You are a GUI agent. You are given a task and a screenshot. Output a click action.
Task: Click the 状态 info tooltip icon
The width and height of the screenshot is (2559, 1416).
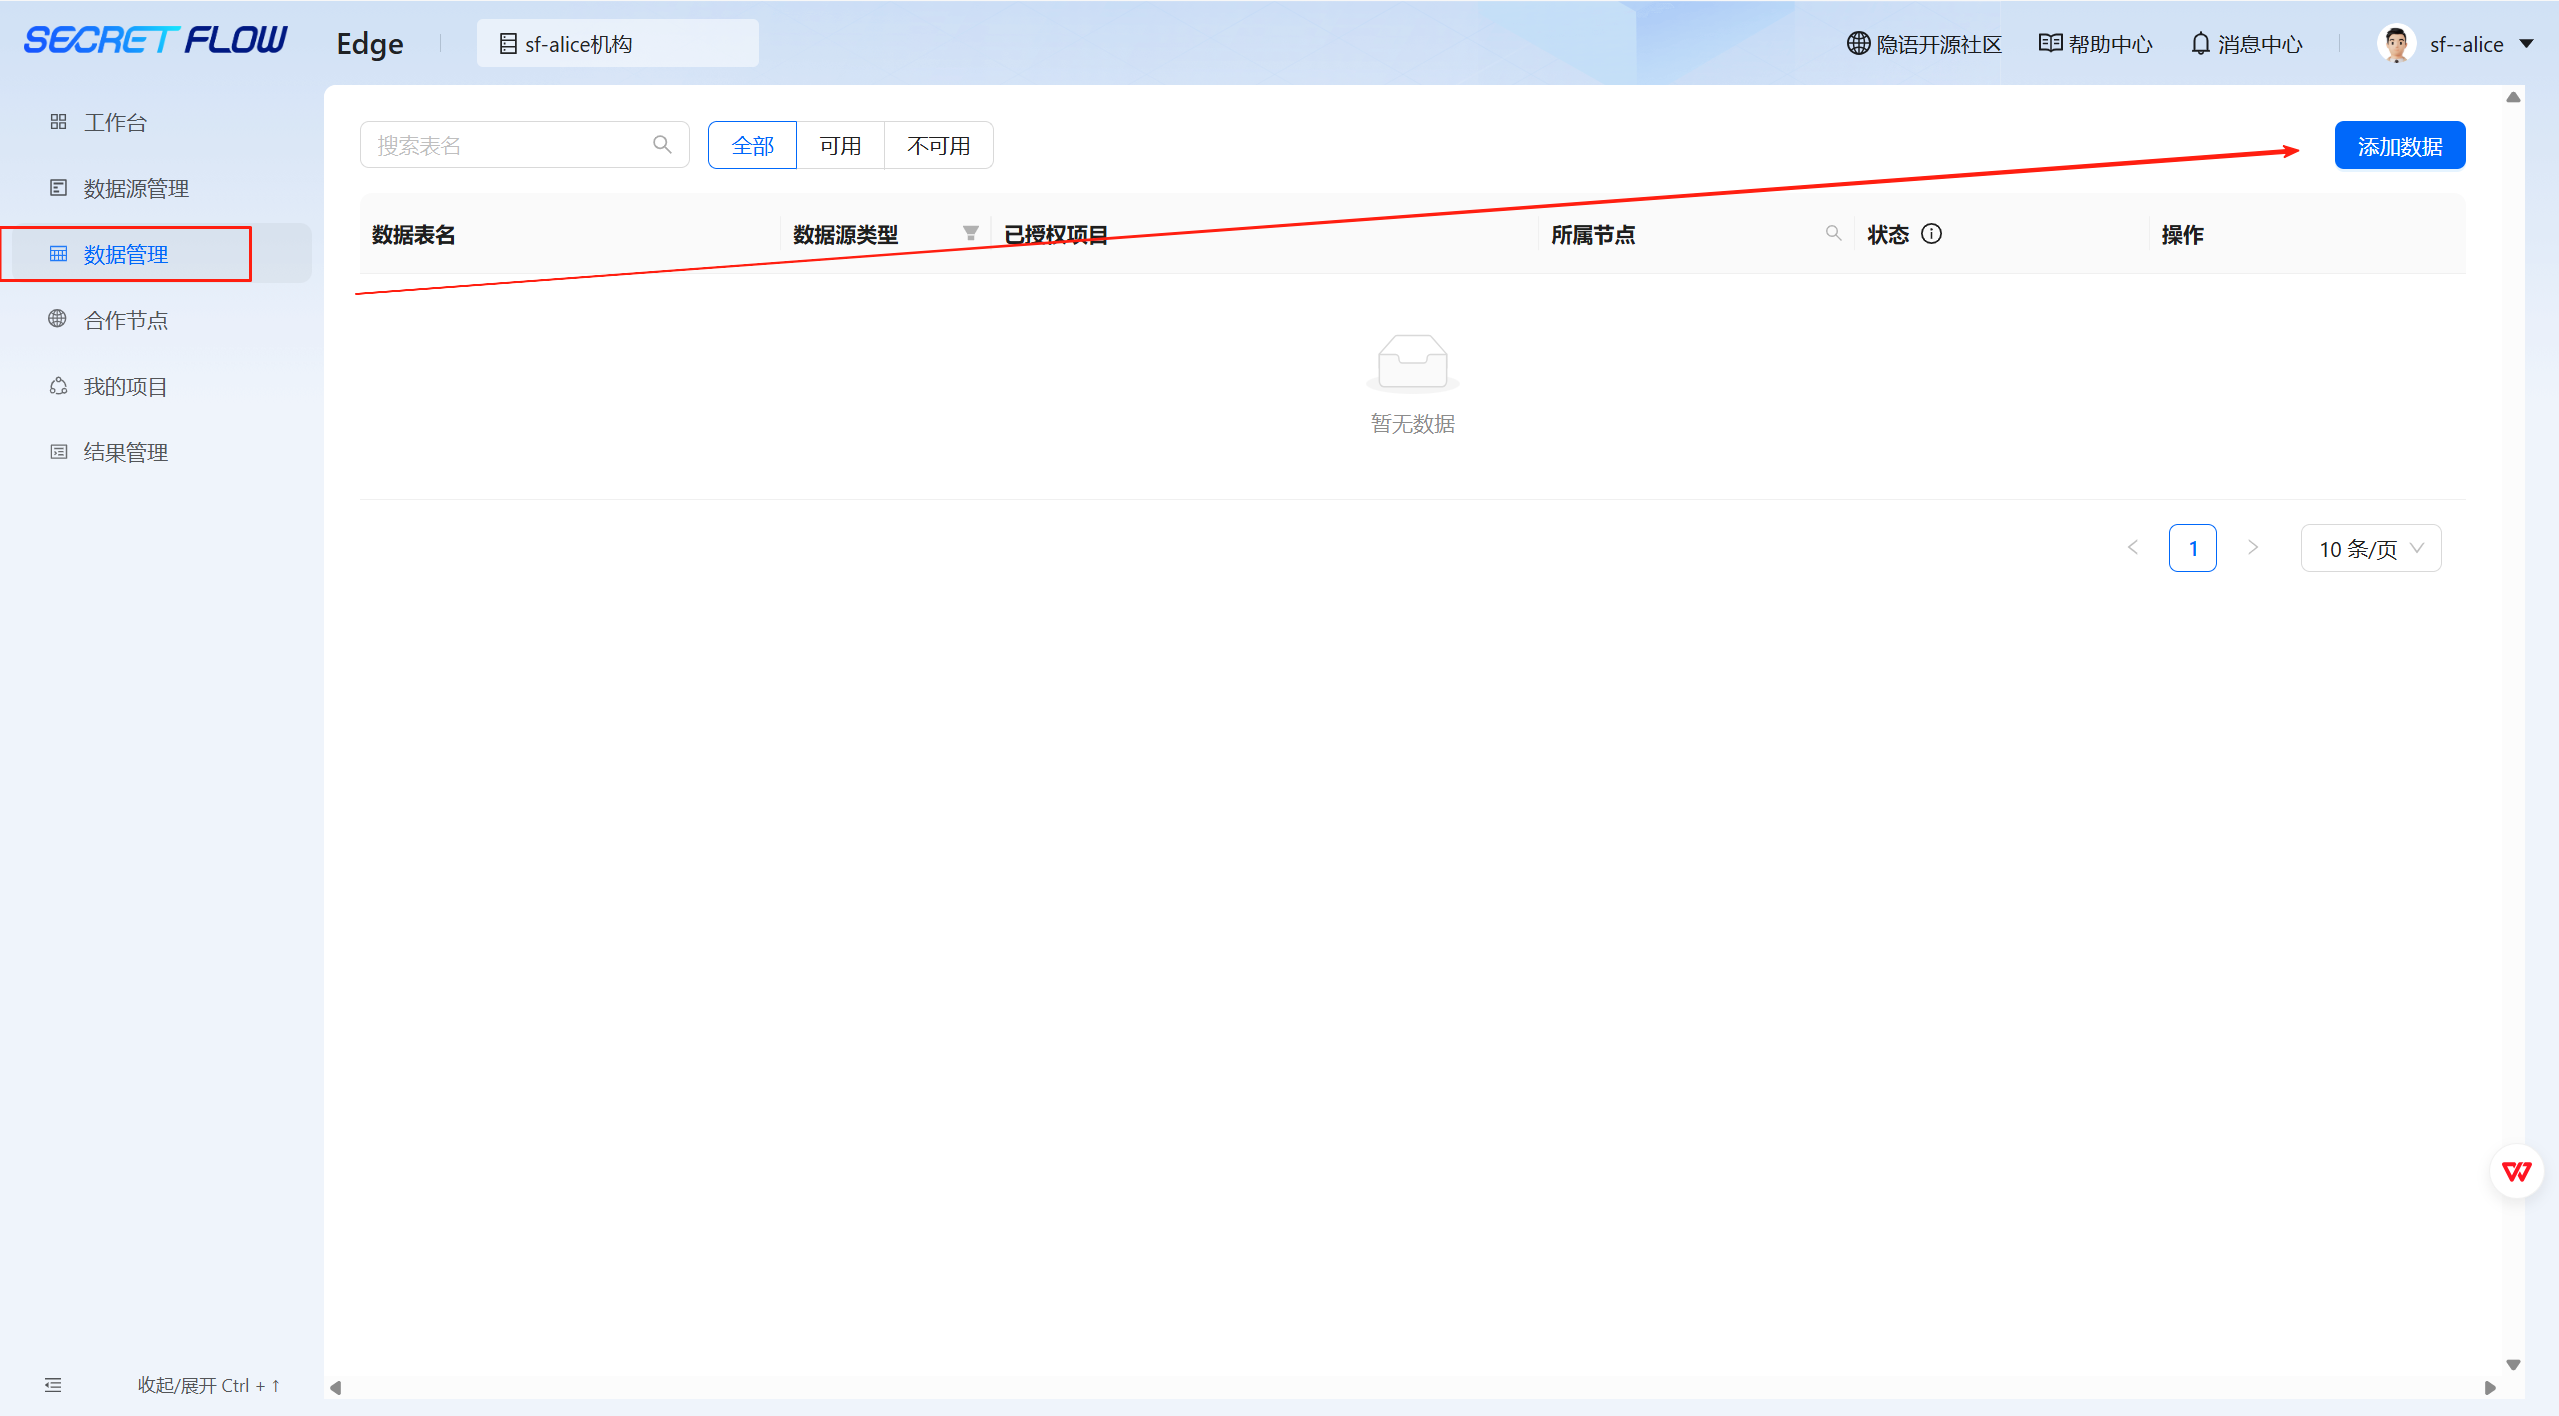(1931, 233)
